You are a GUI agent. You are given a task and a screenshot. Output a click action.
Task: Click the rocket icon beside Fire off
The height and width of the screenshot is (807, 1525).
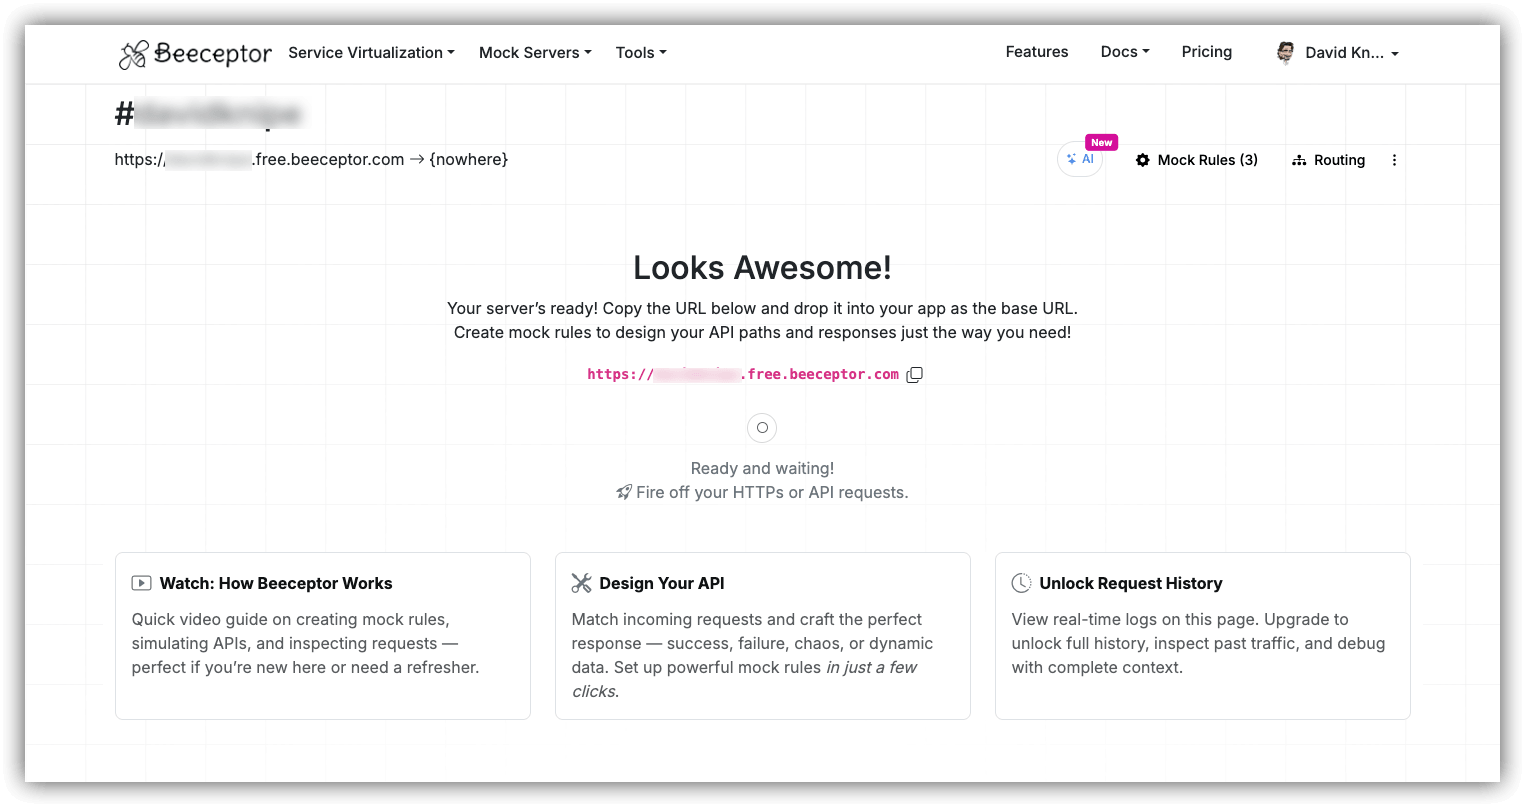(624, 492)
